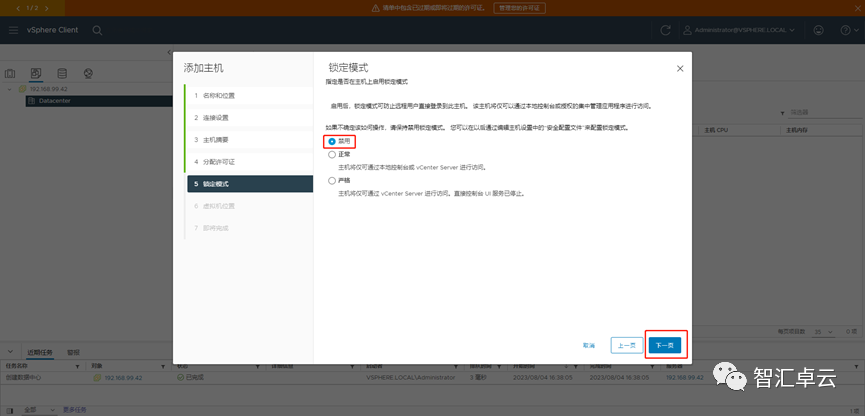Switch to VMs and Templates inventory view
The height and width of the screenshot is (416, 865).
pos(36,73)
